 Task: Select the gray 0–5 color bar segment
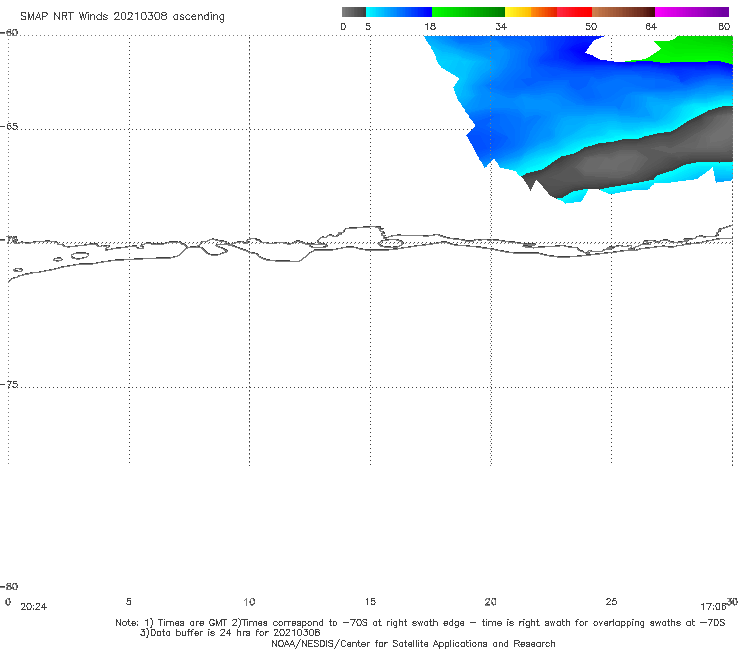[x=353, y=12]
